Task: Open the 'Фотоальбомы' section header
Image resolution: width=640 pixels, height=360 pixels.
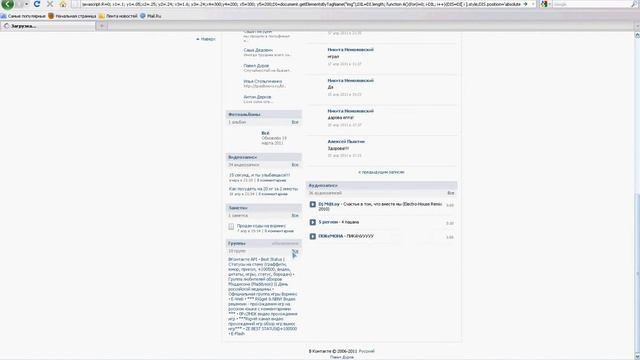Action: [264, 115]
